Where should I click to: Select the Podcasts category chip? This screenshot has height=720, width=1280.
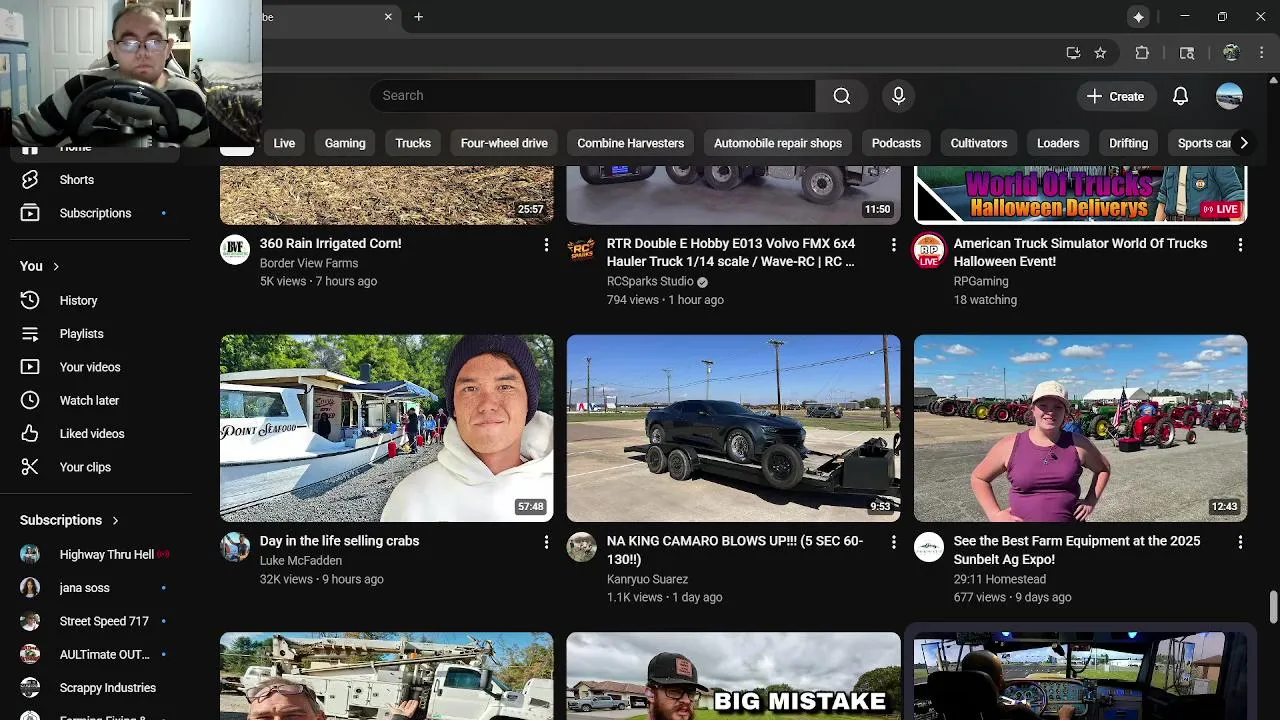[896, 143]
